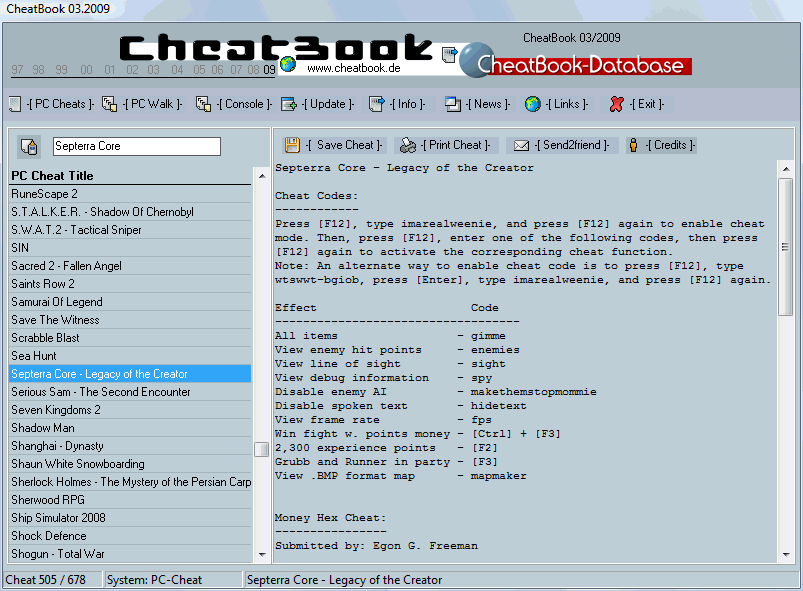Click the down arrow of the cheat list scrollbar
Image resolution: width=803 pixels, height=591 pixels.
coord(262,555)
